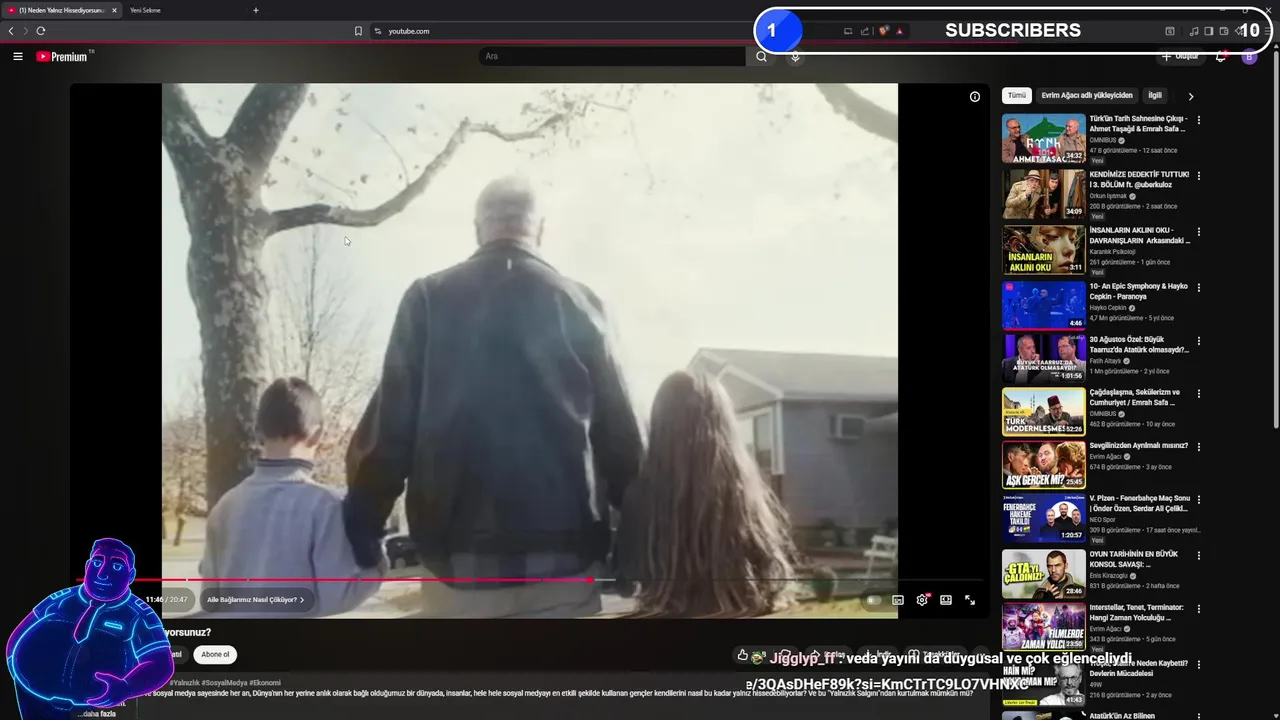Image resolution: width=1280 pixels, height=720 pixels.
Task: Open site info icon beside youtube.com
Action: [x=378, y=31]
